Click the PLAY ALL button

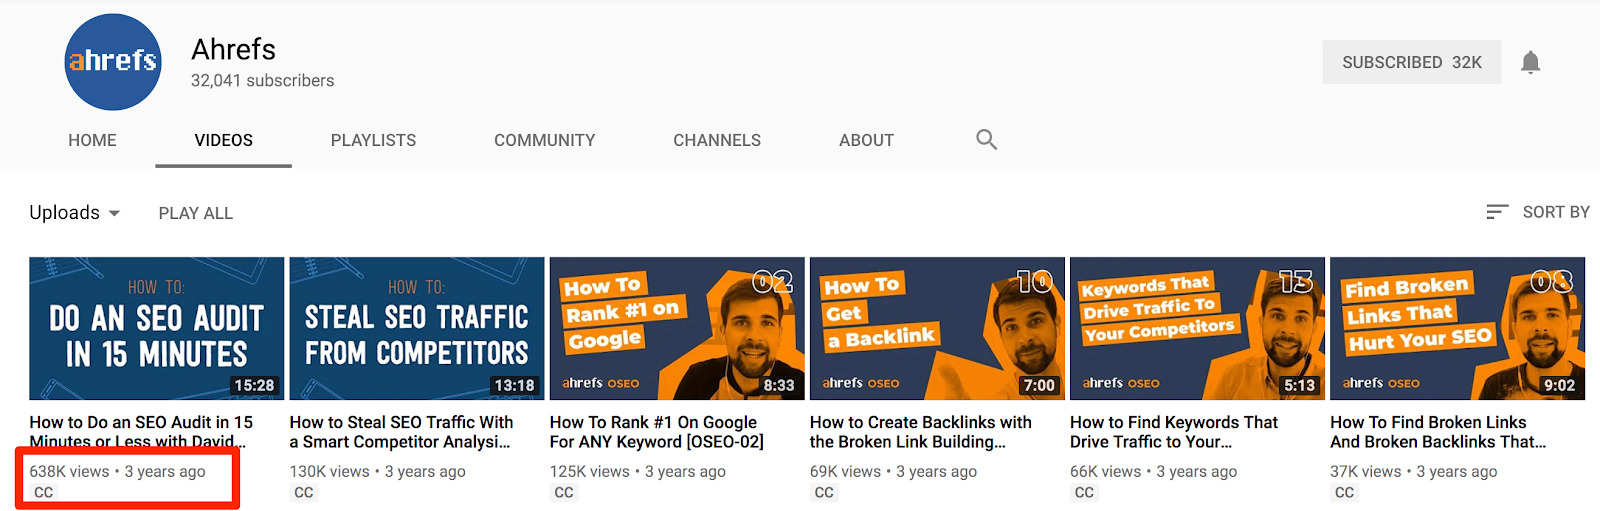coord(196,213)
